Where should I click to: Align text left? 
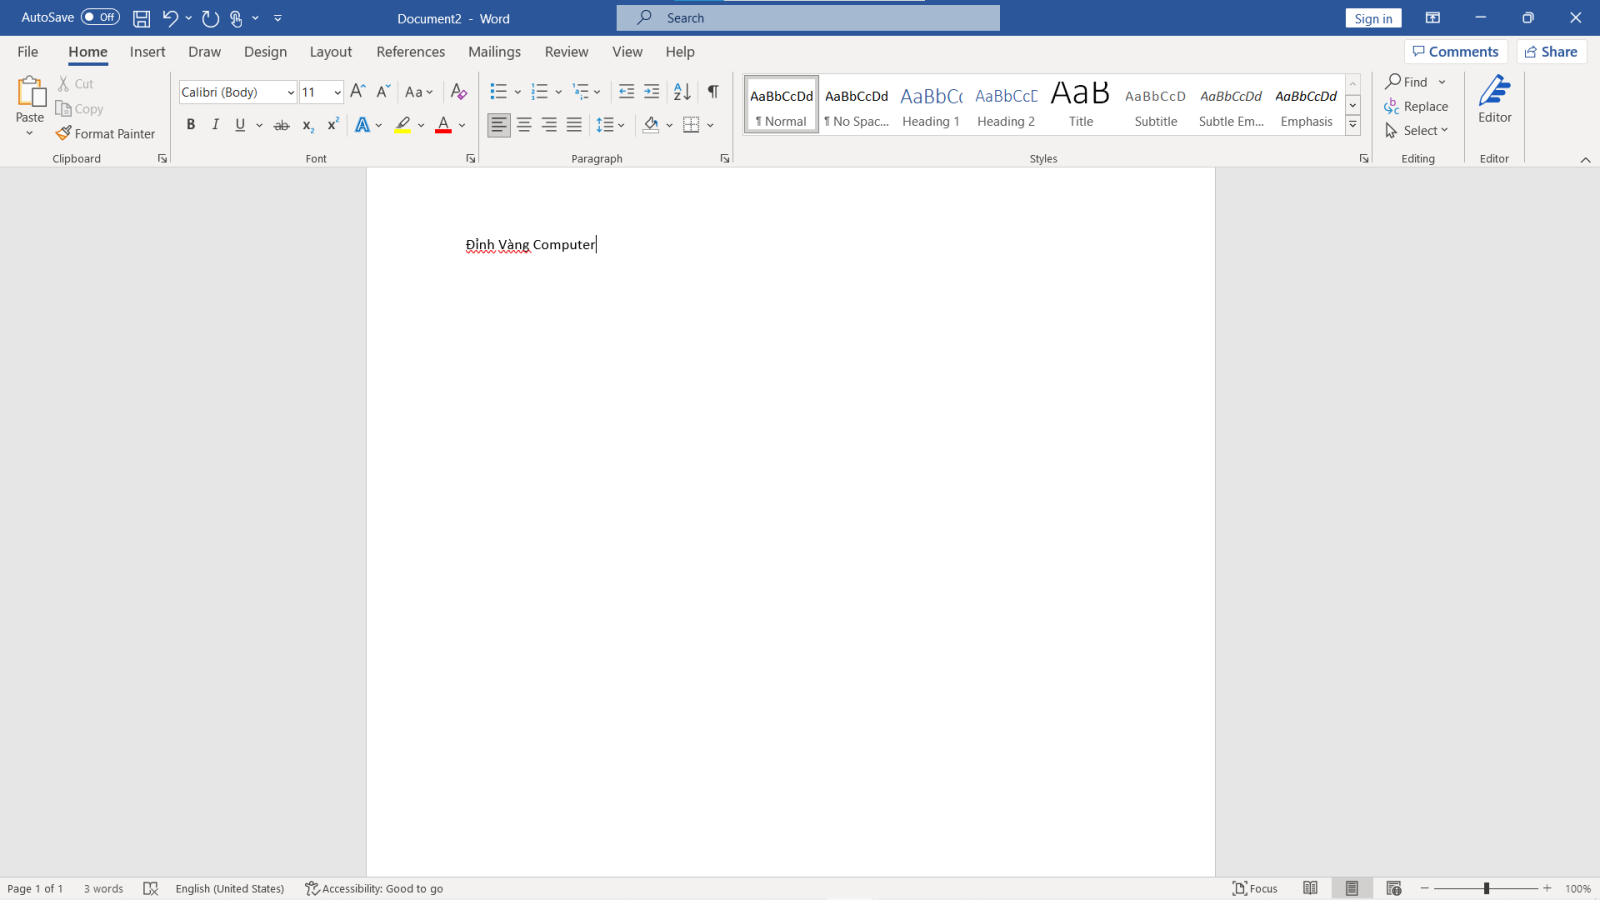499,125
